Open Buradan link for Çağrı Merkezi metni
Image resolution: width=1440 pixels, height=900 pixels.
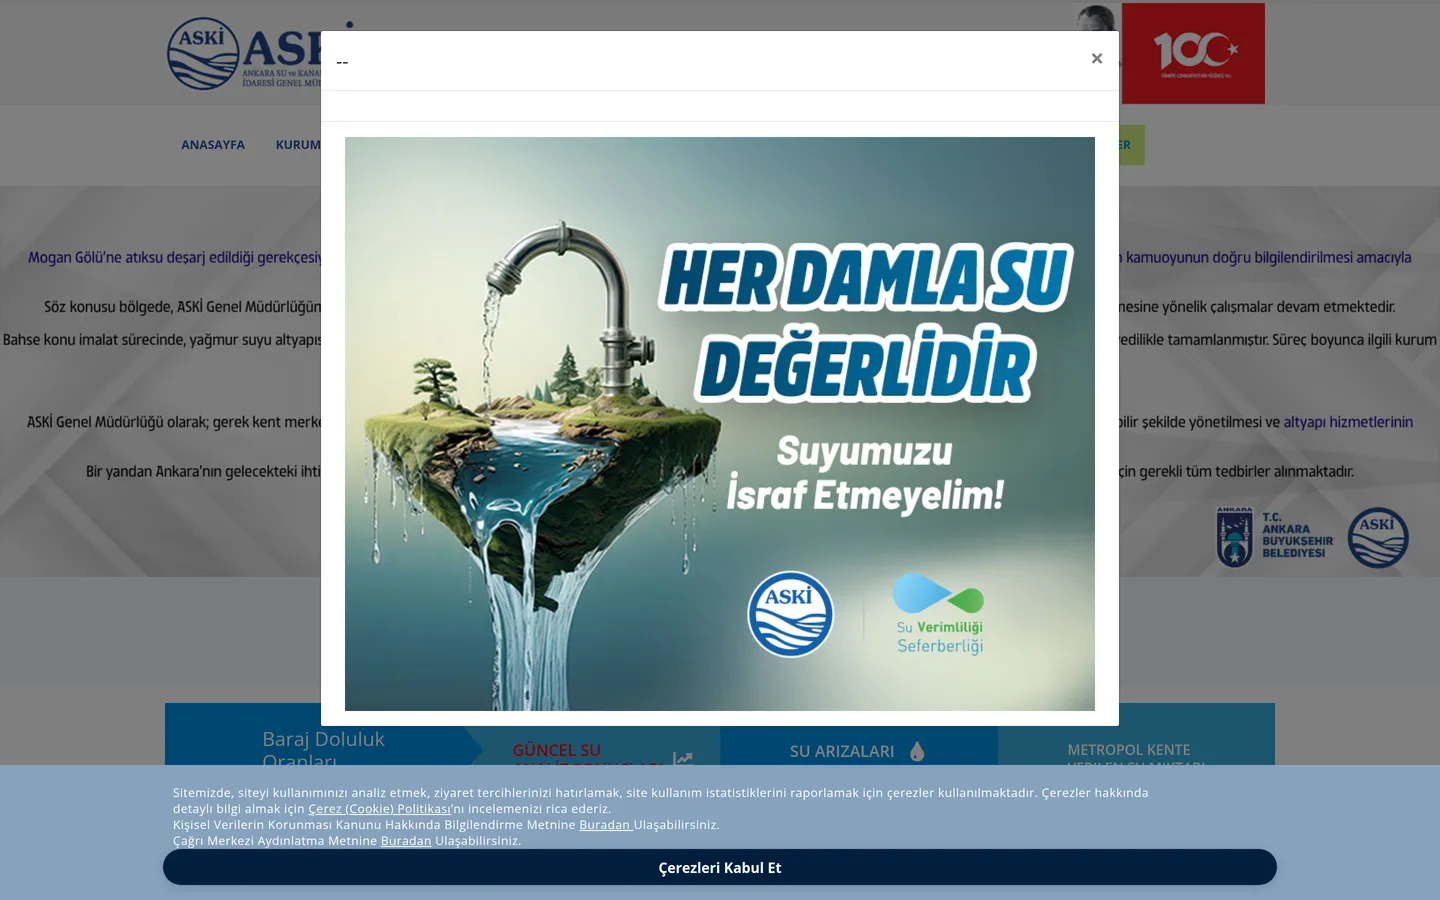tap(406, 841)
